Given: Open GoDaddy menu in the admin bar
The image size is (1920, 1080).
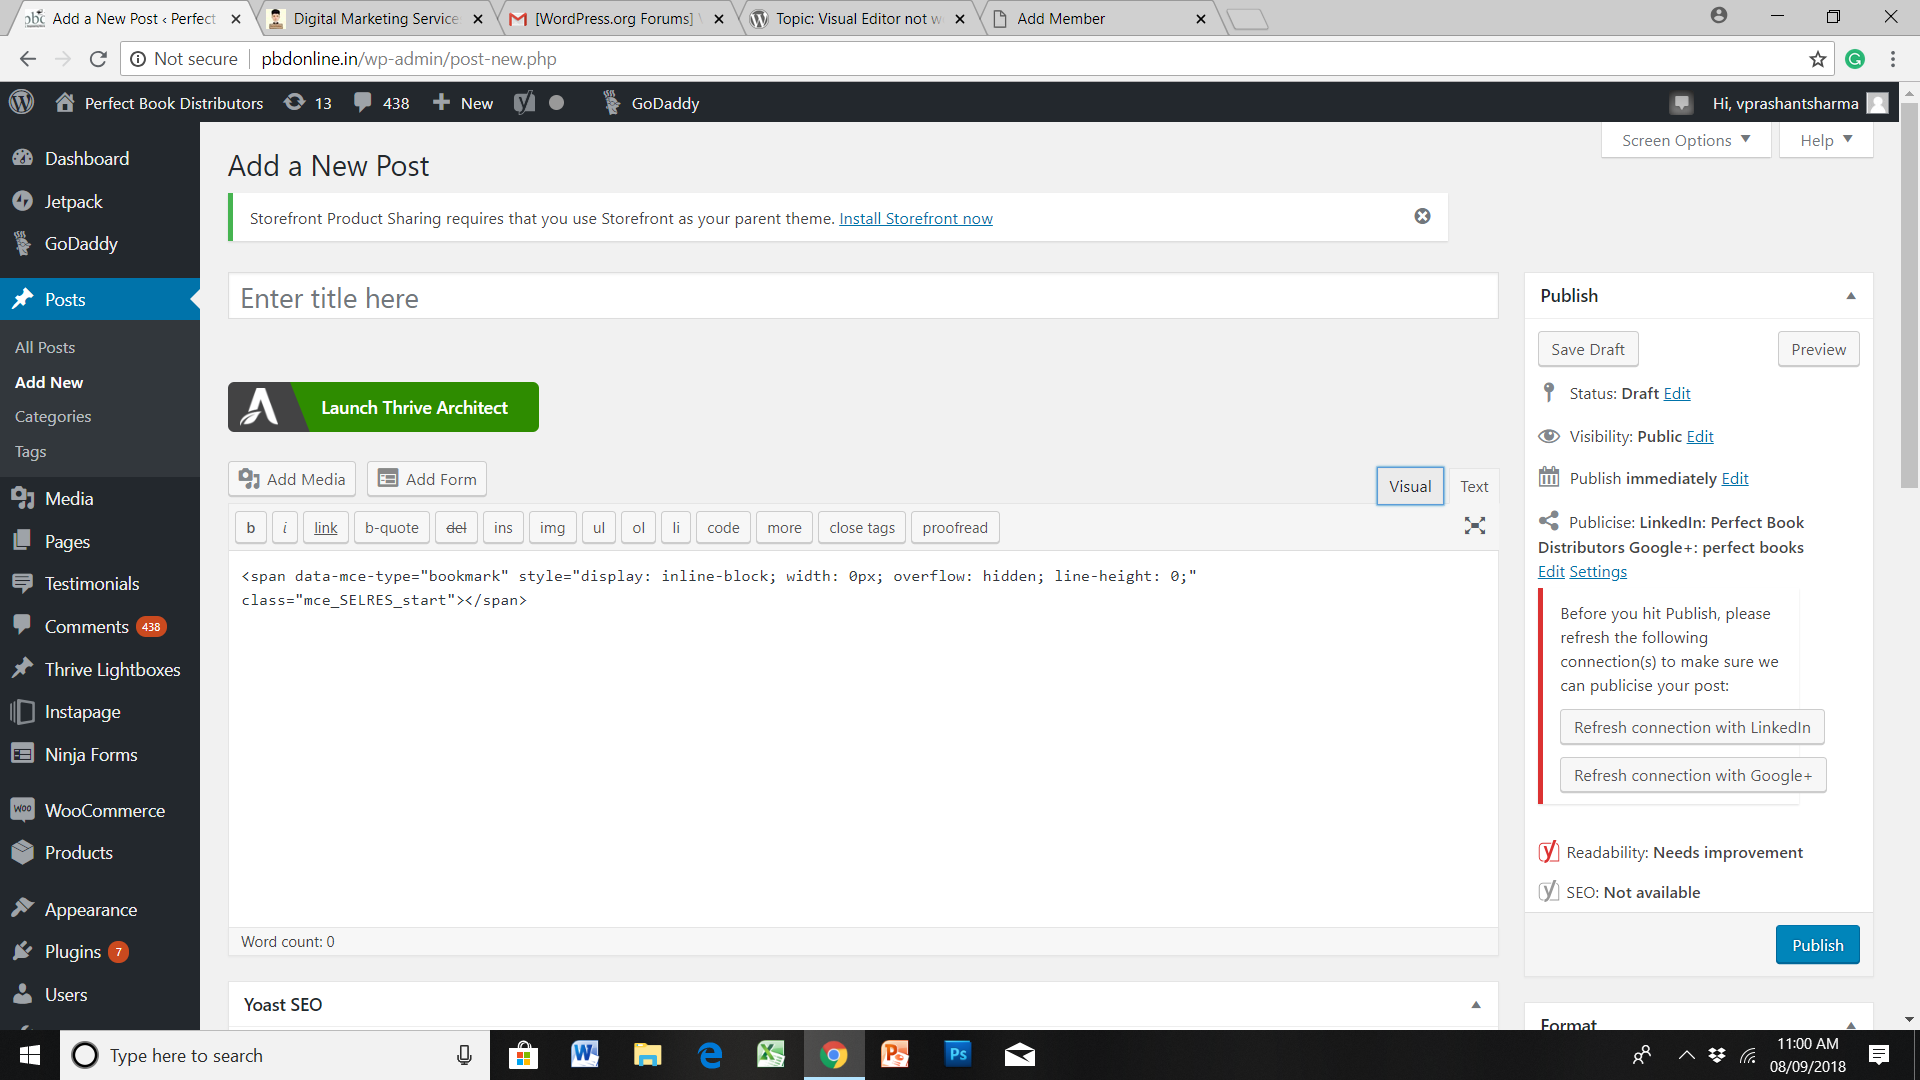Looking at the screenshot, I should (650, 103).
